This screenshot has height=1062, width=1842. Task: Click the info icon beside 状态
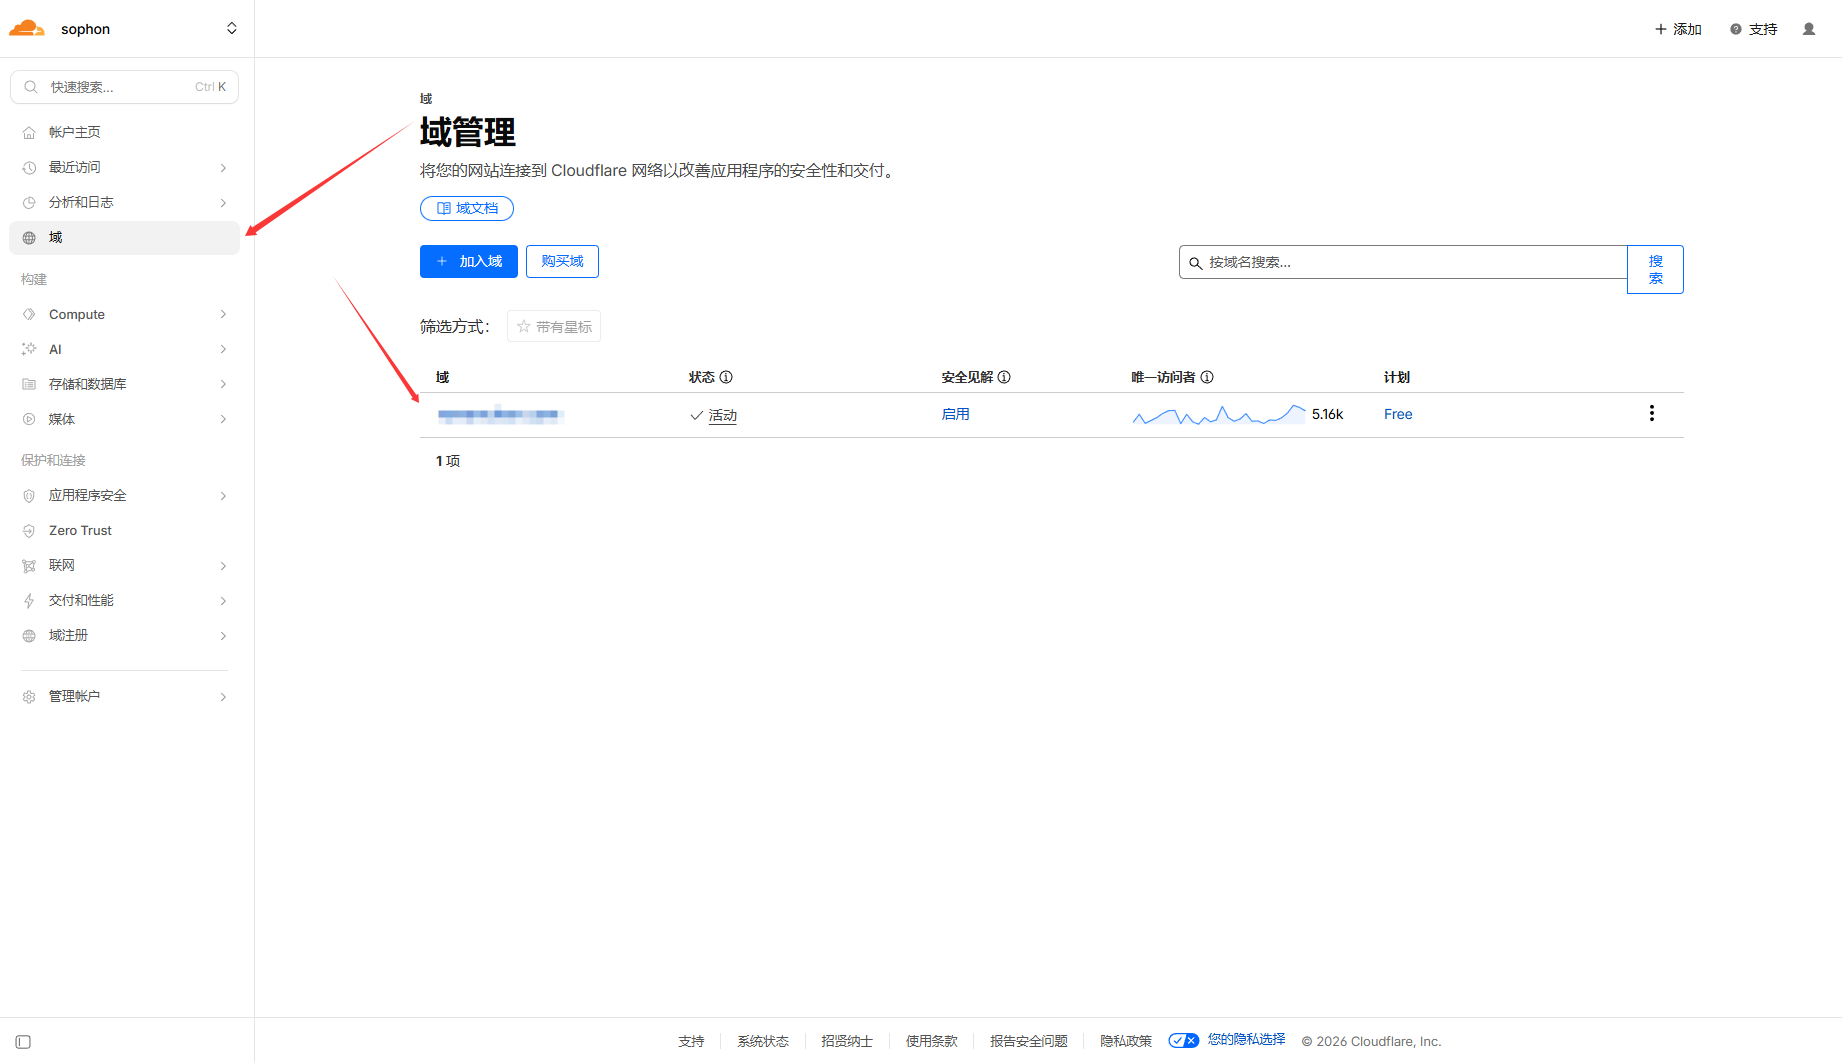tap(726, 377)
